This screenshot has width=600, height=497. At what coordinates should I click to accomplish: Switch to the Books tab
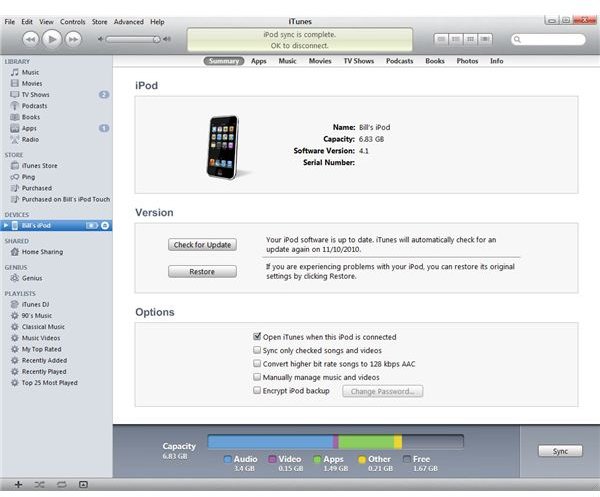coord(435,61)
